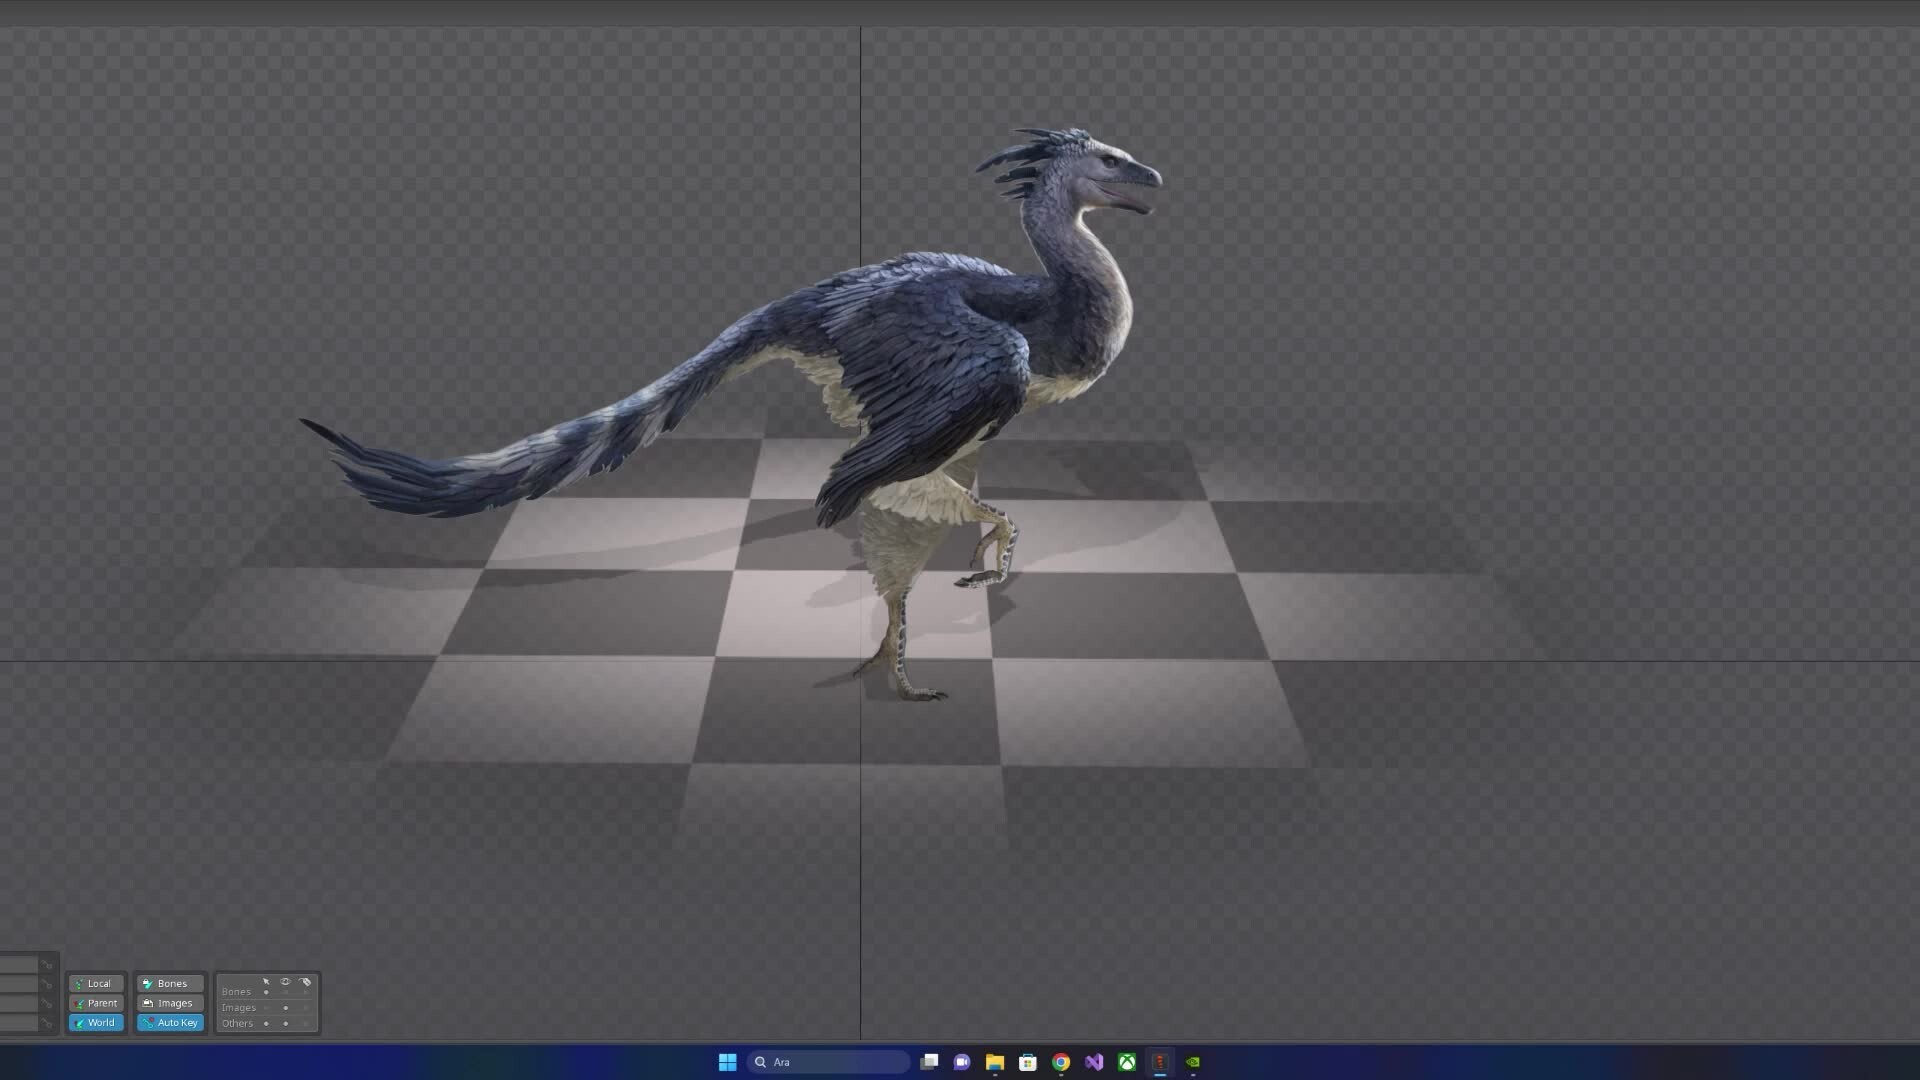Click the highlighted World button

pos(96,1023)
